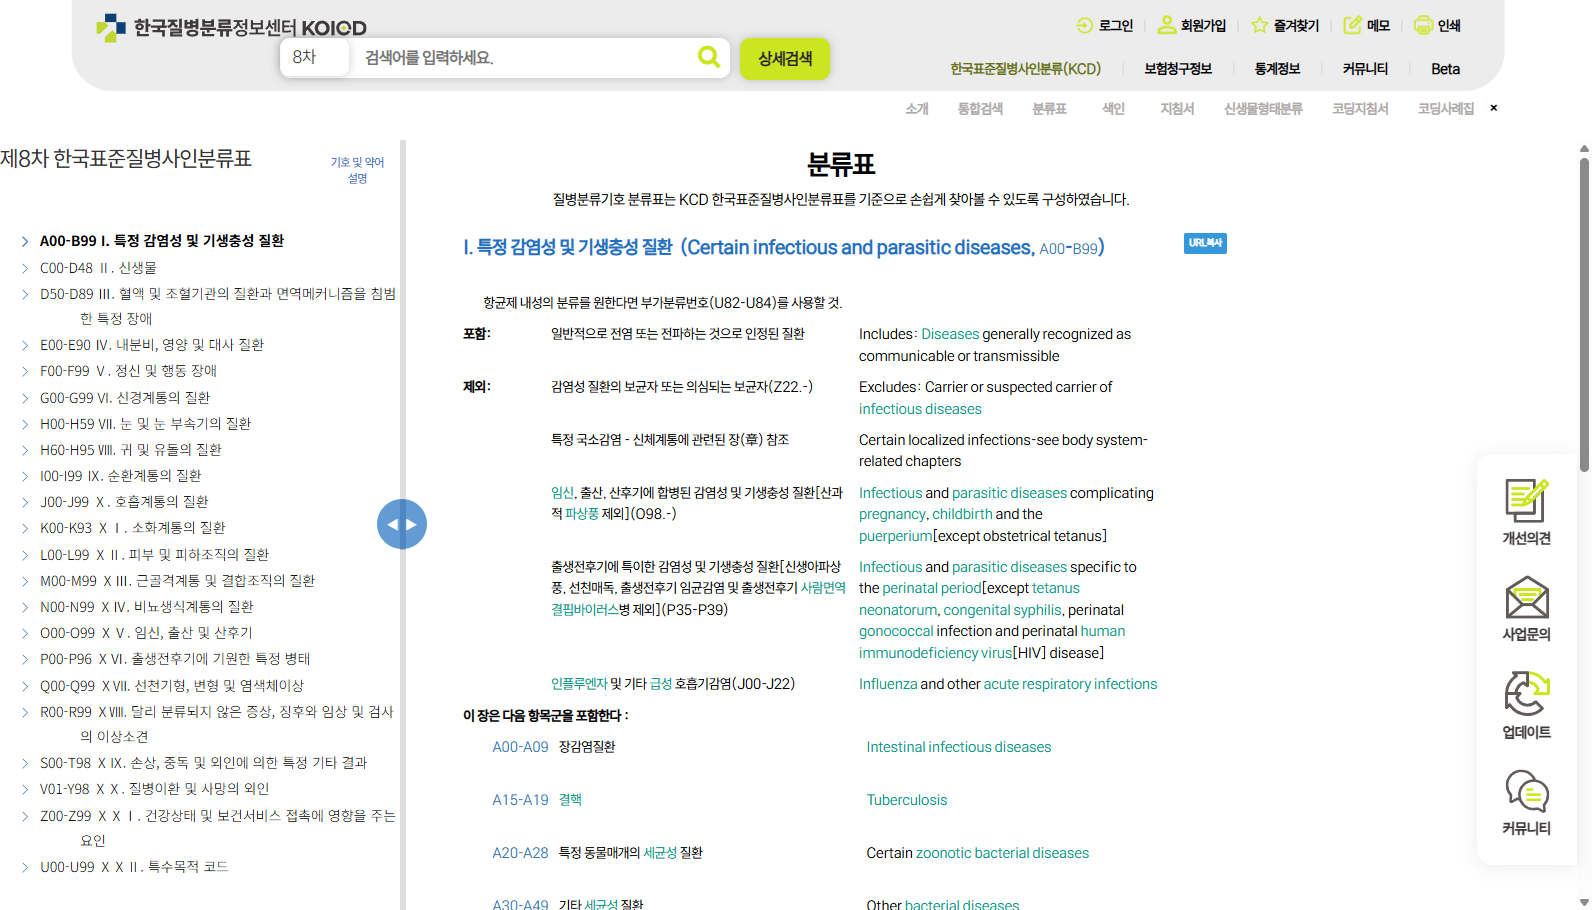This screenshot has width=1592, height=910.
Task: Open 개선의견 feedback icon in side panel
Action: (x=1526, y=501)
